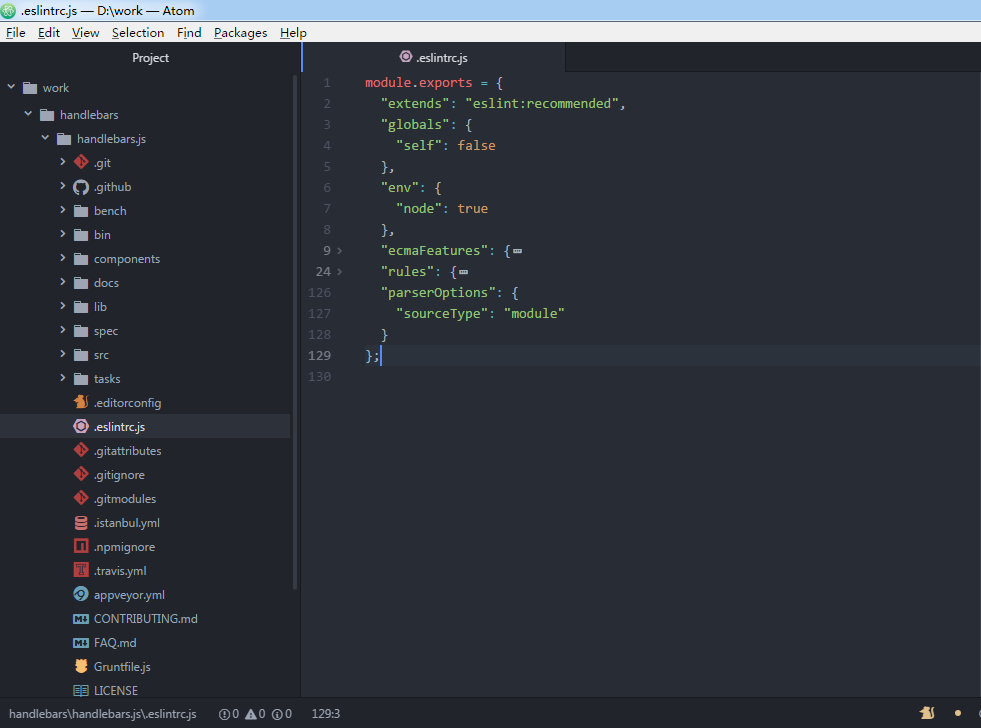The height and width of the screenshot is (728, 981).
Task: Click line number 126 in gutter
Action: [x=319, y=293]
